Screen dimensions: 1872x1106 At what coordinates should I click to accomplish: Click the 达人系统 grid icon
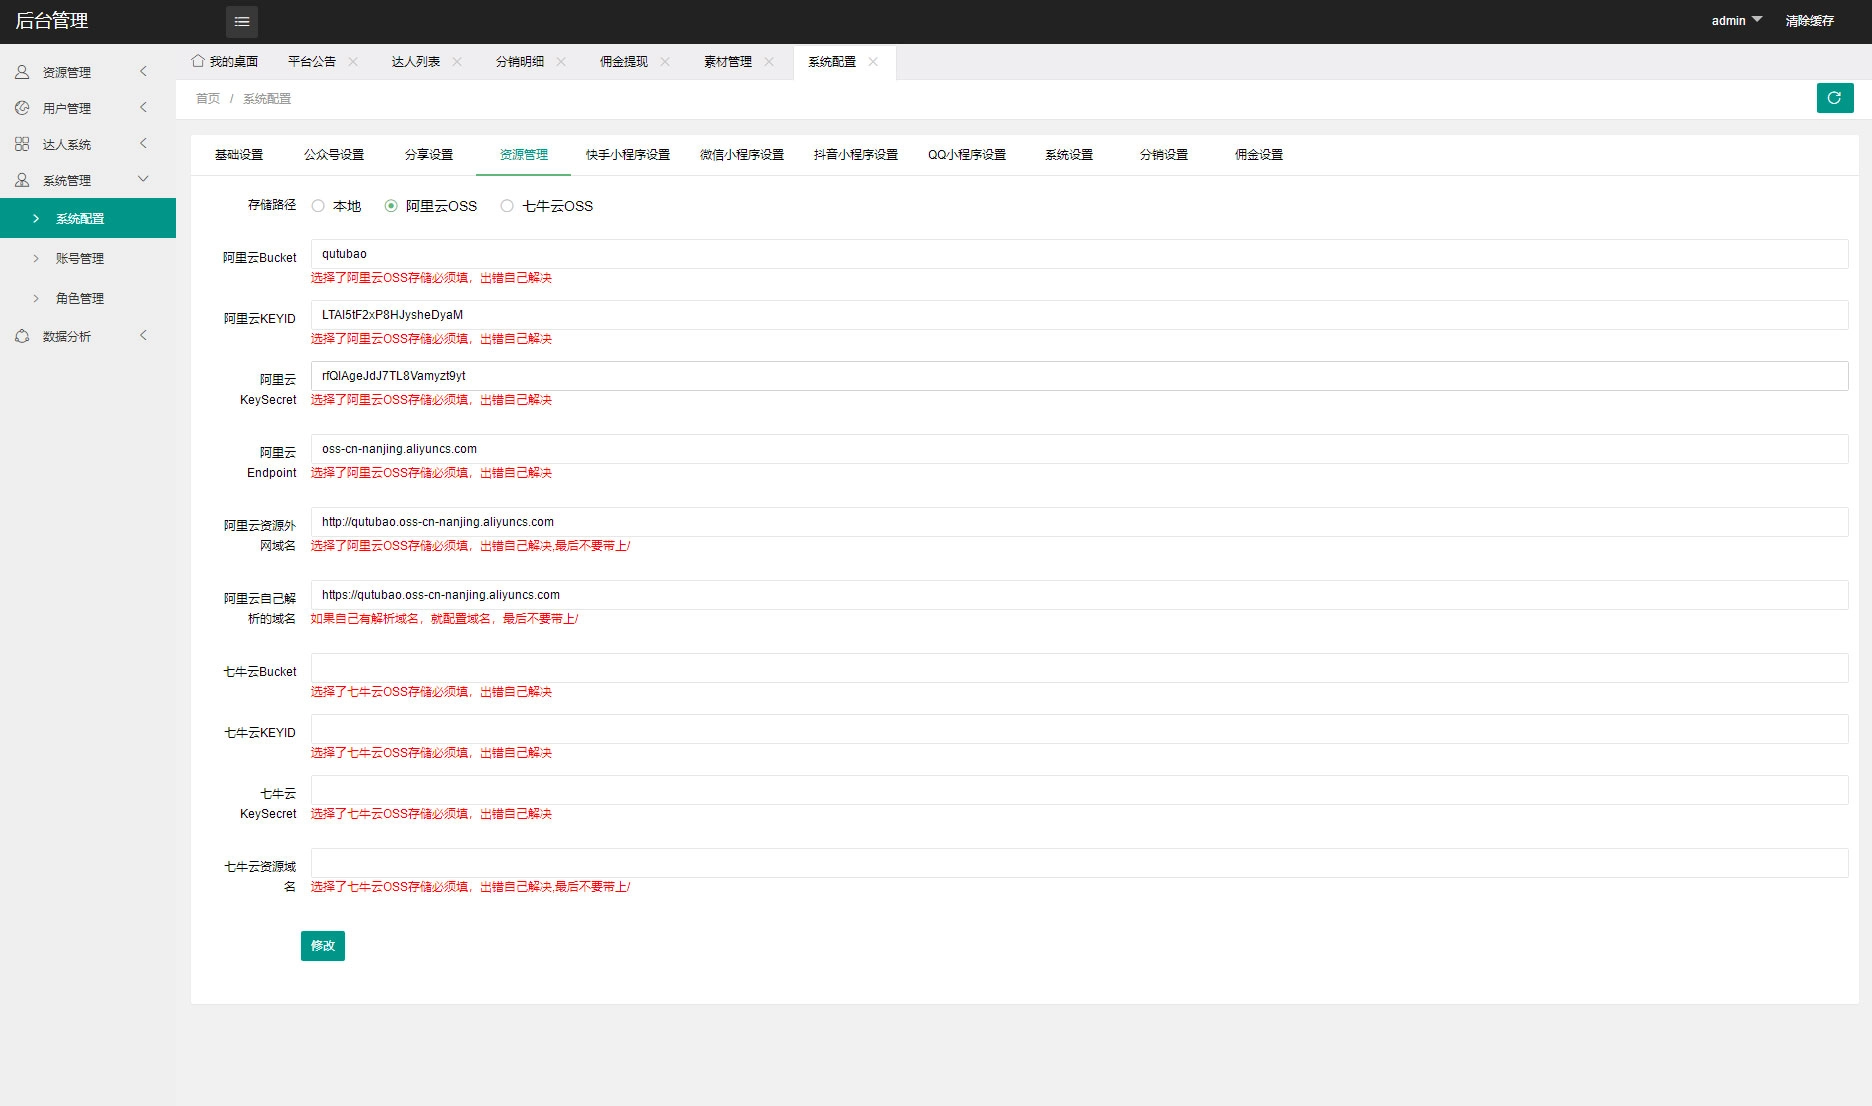pyautogui.click(x=22, y=144)
